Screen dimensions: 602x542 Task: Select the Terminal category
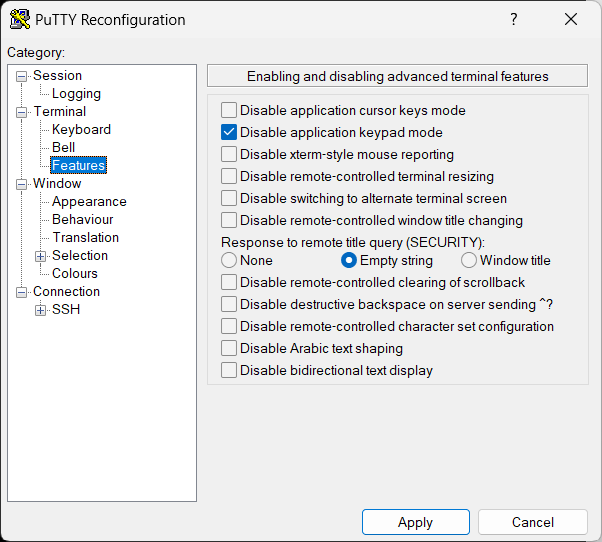[x=60, y=112]
